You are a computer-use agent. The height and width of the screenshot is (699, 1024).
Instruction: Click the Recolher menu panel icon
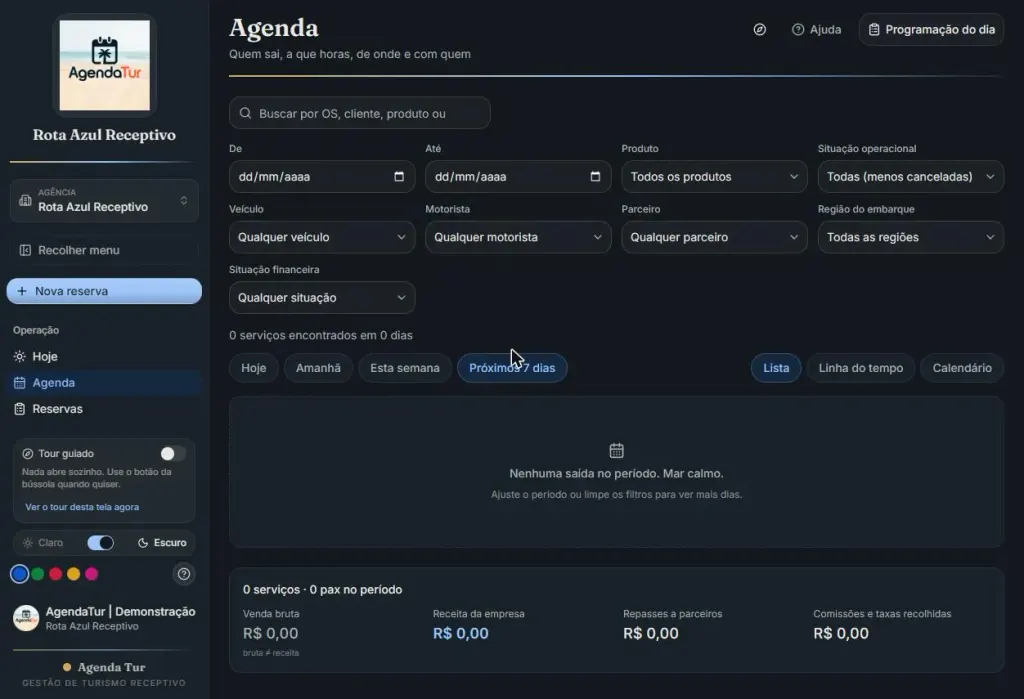(25, 250)
